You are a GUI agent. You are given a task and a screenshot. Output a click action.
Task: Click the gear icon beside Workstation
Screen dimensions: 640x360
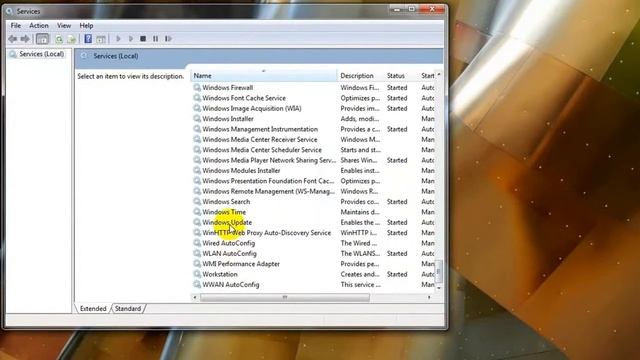[x=197, y=274]
